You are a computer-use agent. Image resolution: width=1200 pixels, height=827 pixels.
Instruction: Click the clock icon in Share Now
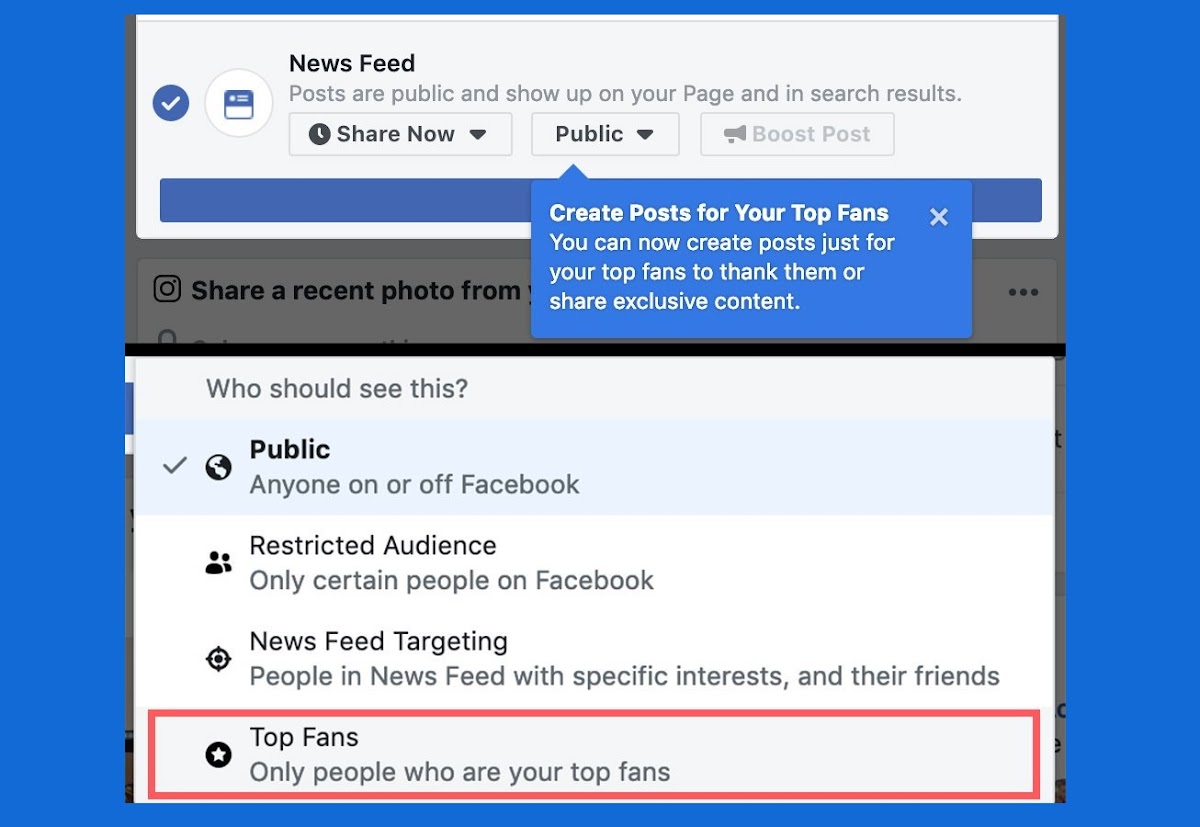320,134
